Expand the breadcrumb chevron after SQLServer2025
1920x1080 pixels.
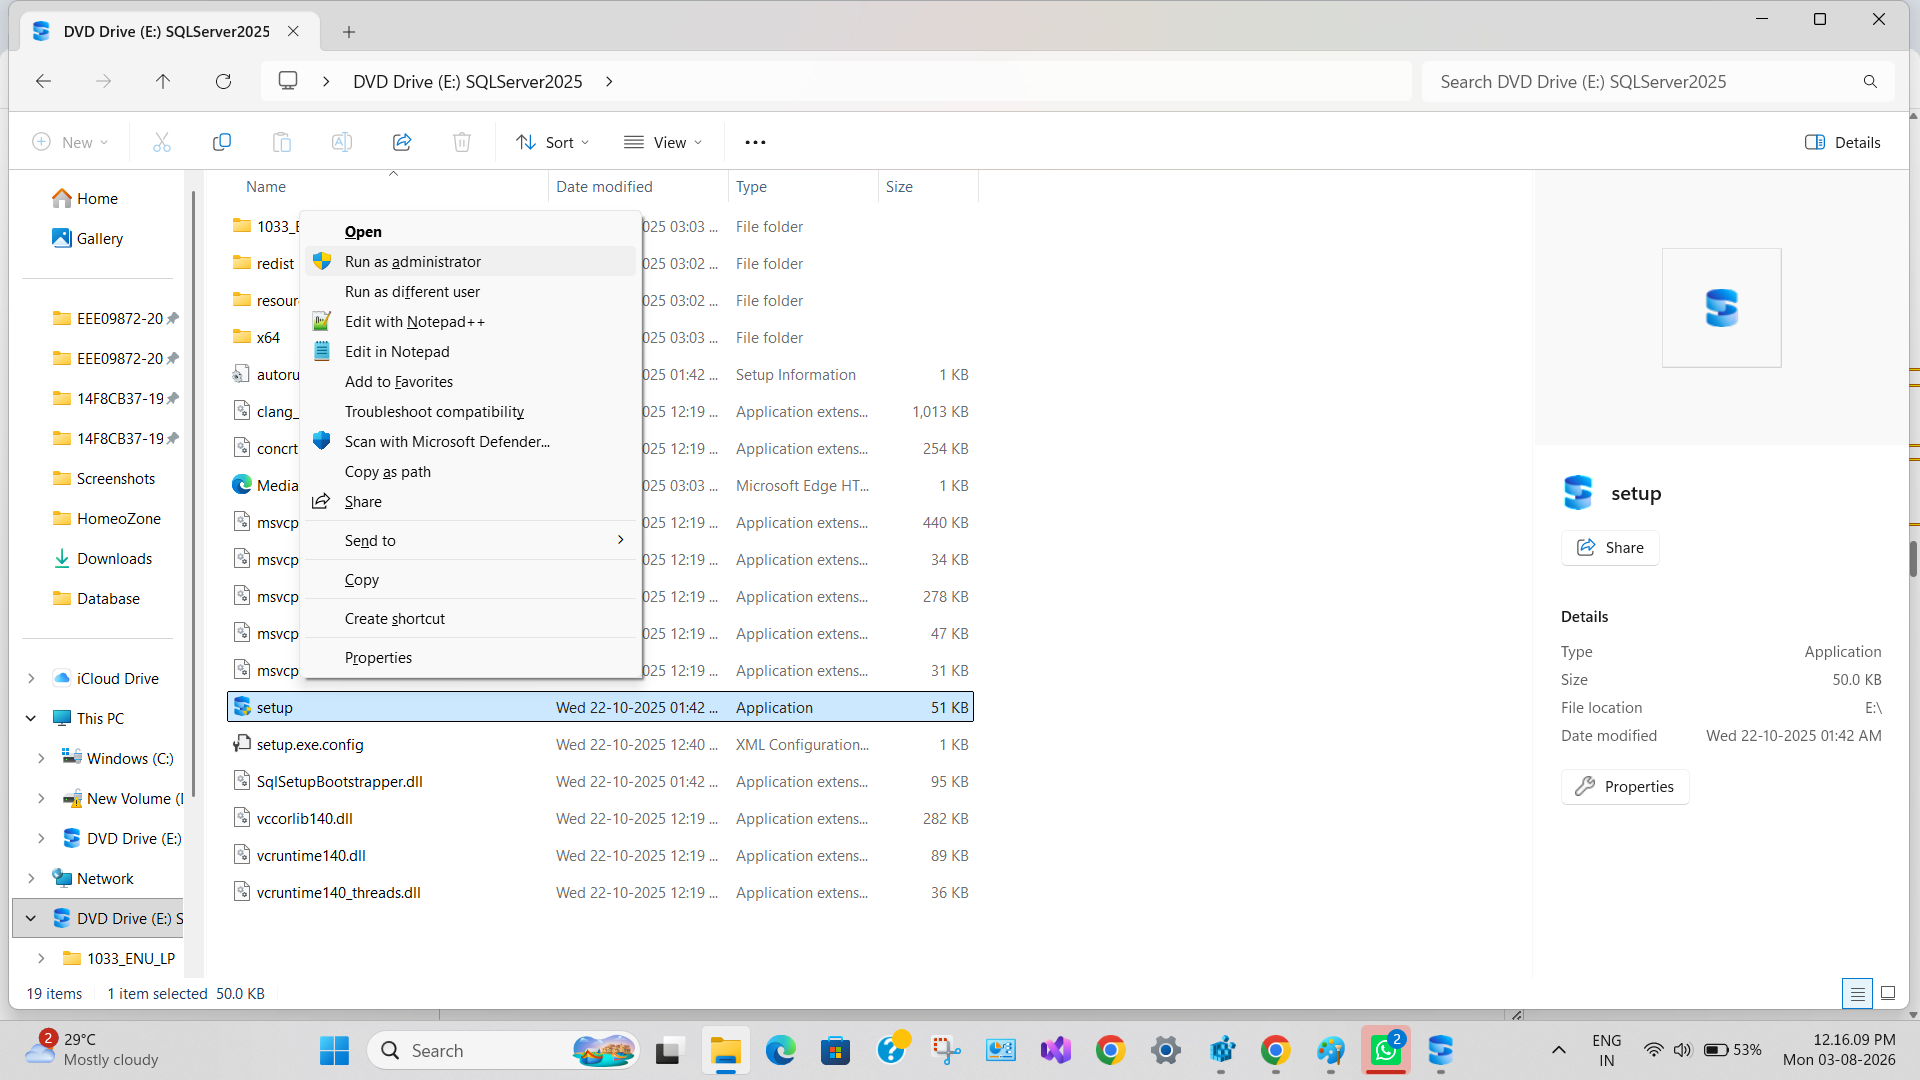[x=609, y=81]
